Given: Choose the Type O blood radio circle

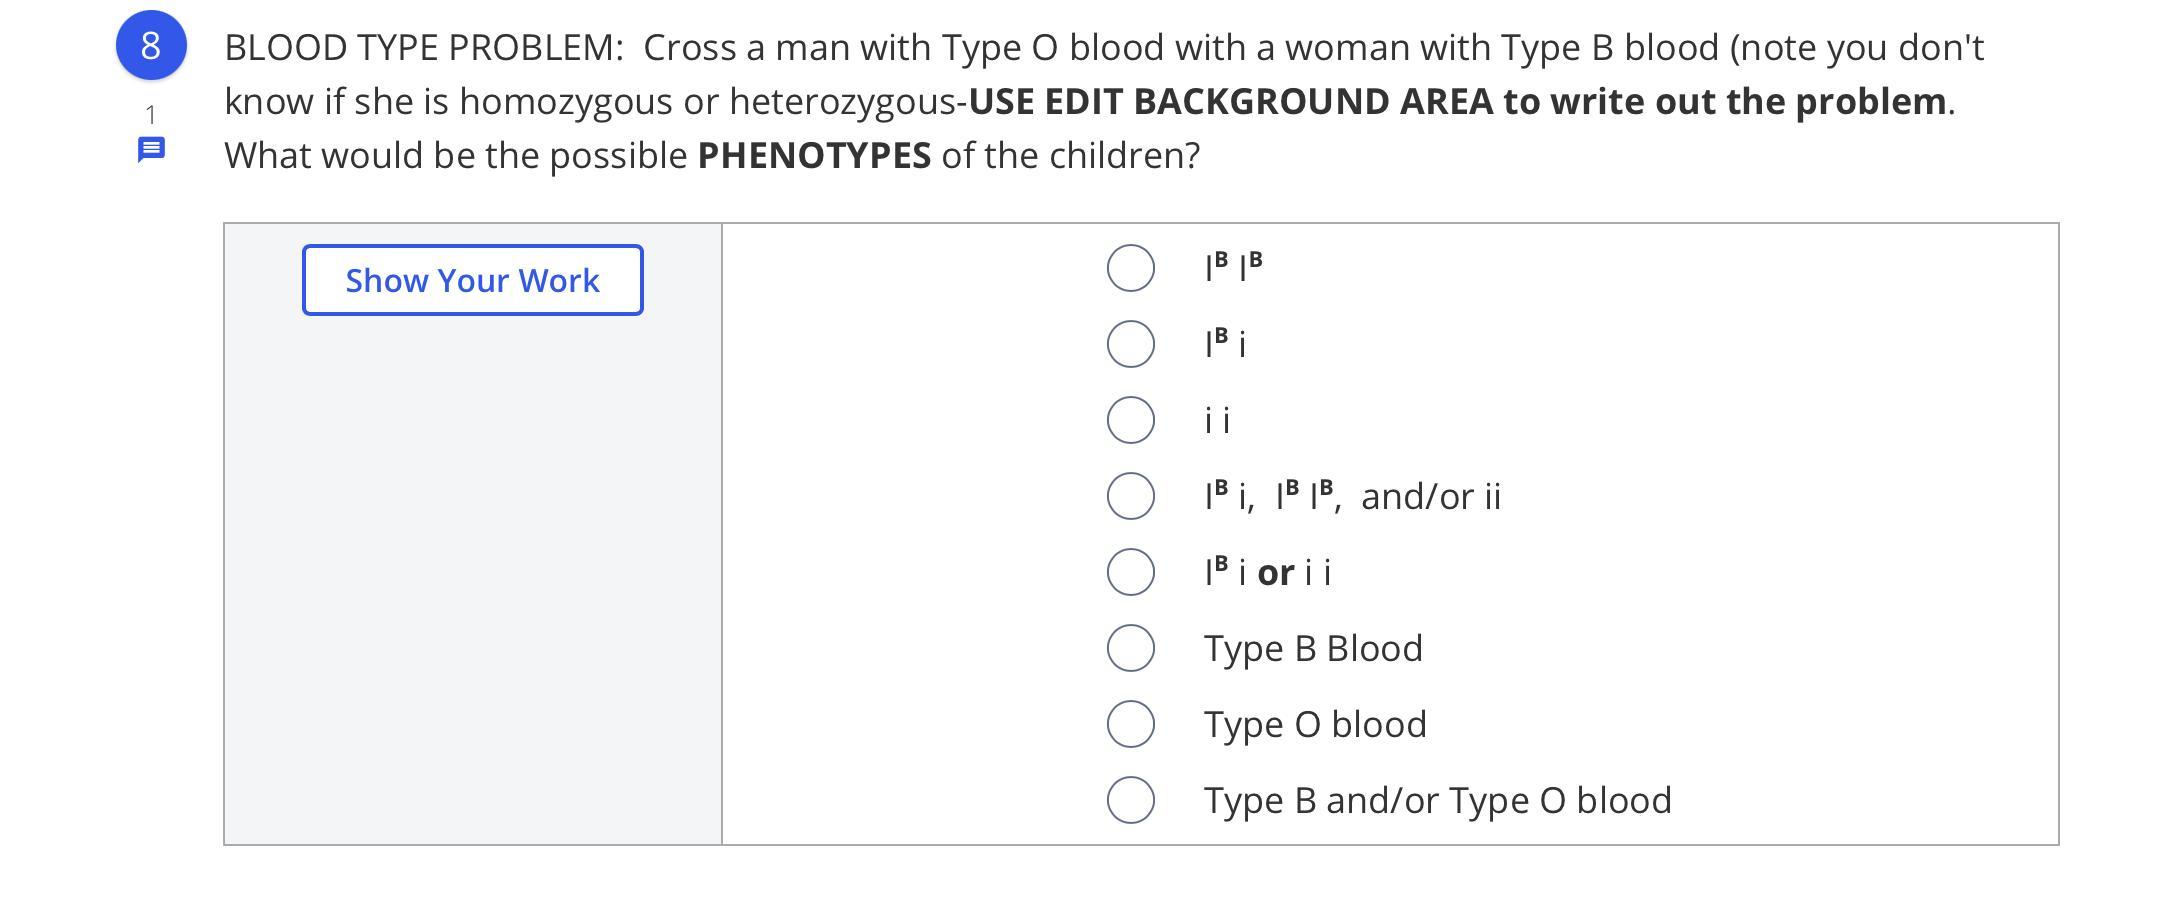Looking at the screenshot, I should pos(1131,724).
